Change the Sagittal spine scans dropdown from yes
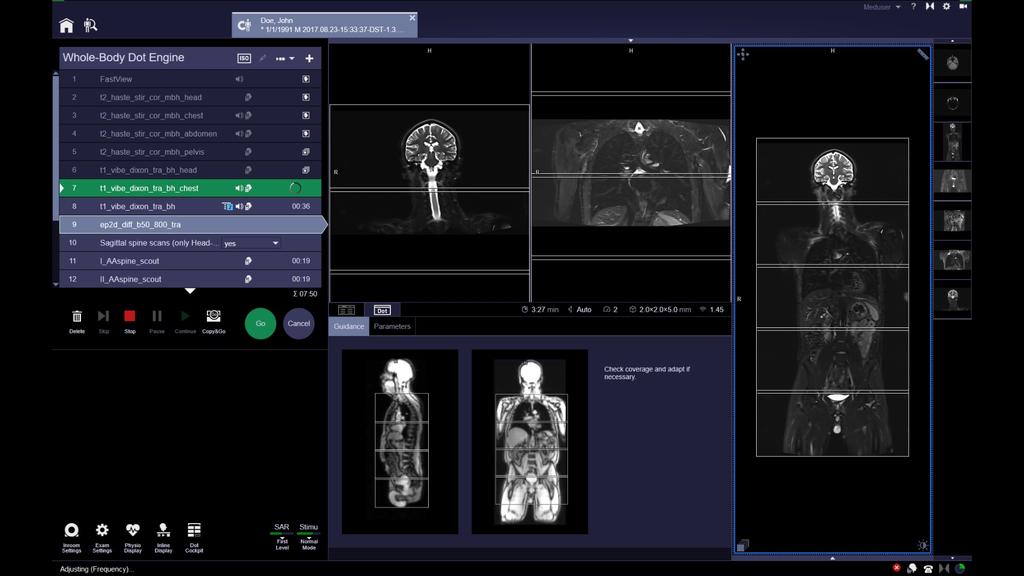This screenshot has width=1024, height=576. (x=250, y=243)
